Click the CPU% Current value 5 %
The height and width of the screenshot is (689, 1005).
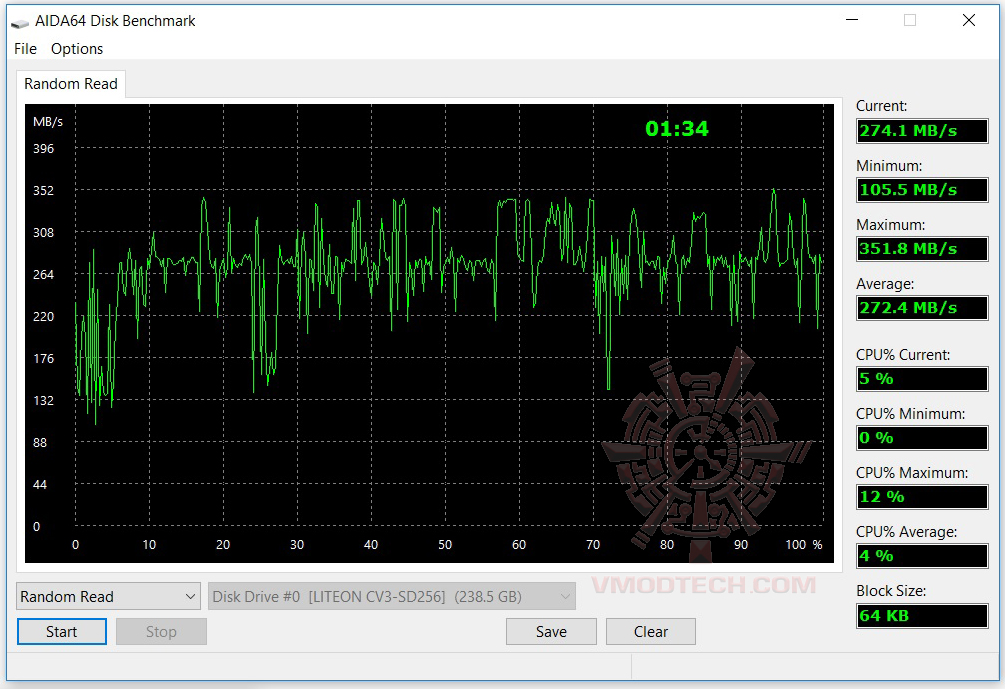pos(922,379)
